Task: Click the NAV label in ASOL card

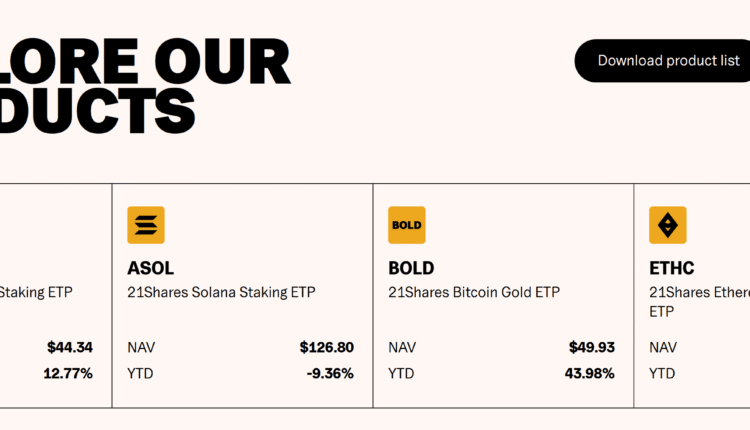Action: coord(141,348)
